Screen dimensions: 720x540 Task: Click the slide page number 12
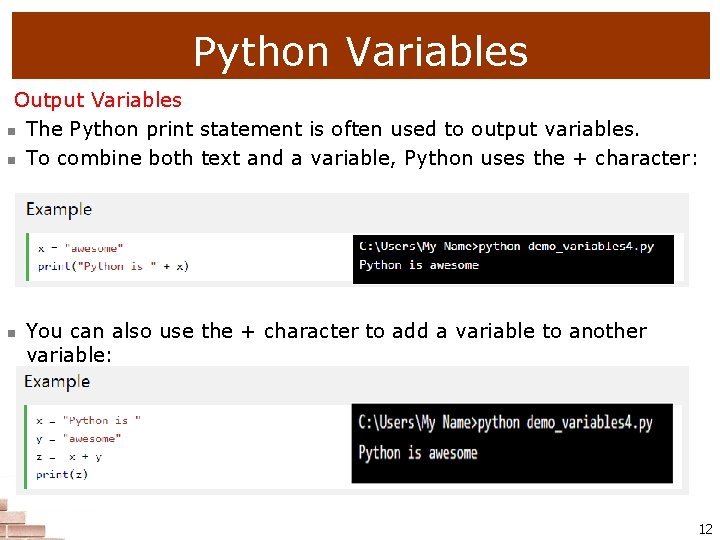(x=705, y=529)
